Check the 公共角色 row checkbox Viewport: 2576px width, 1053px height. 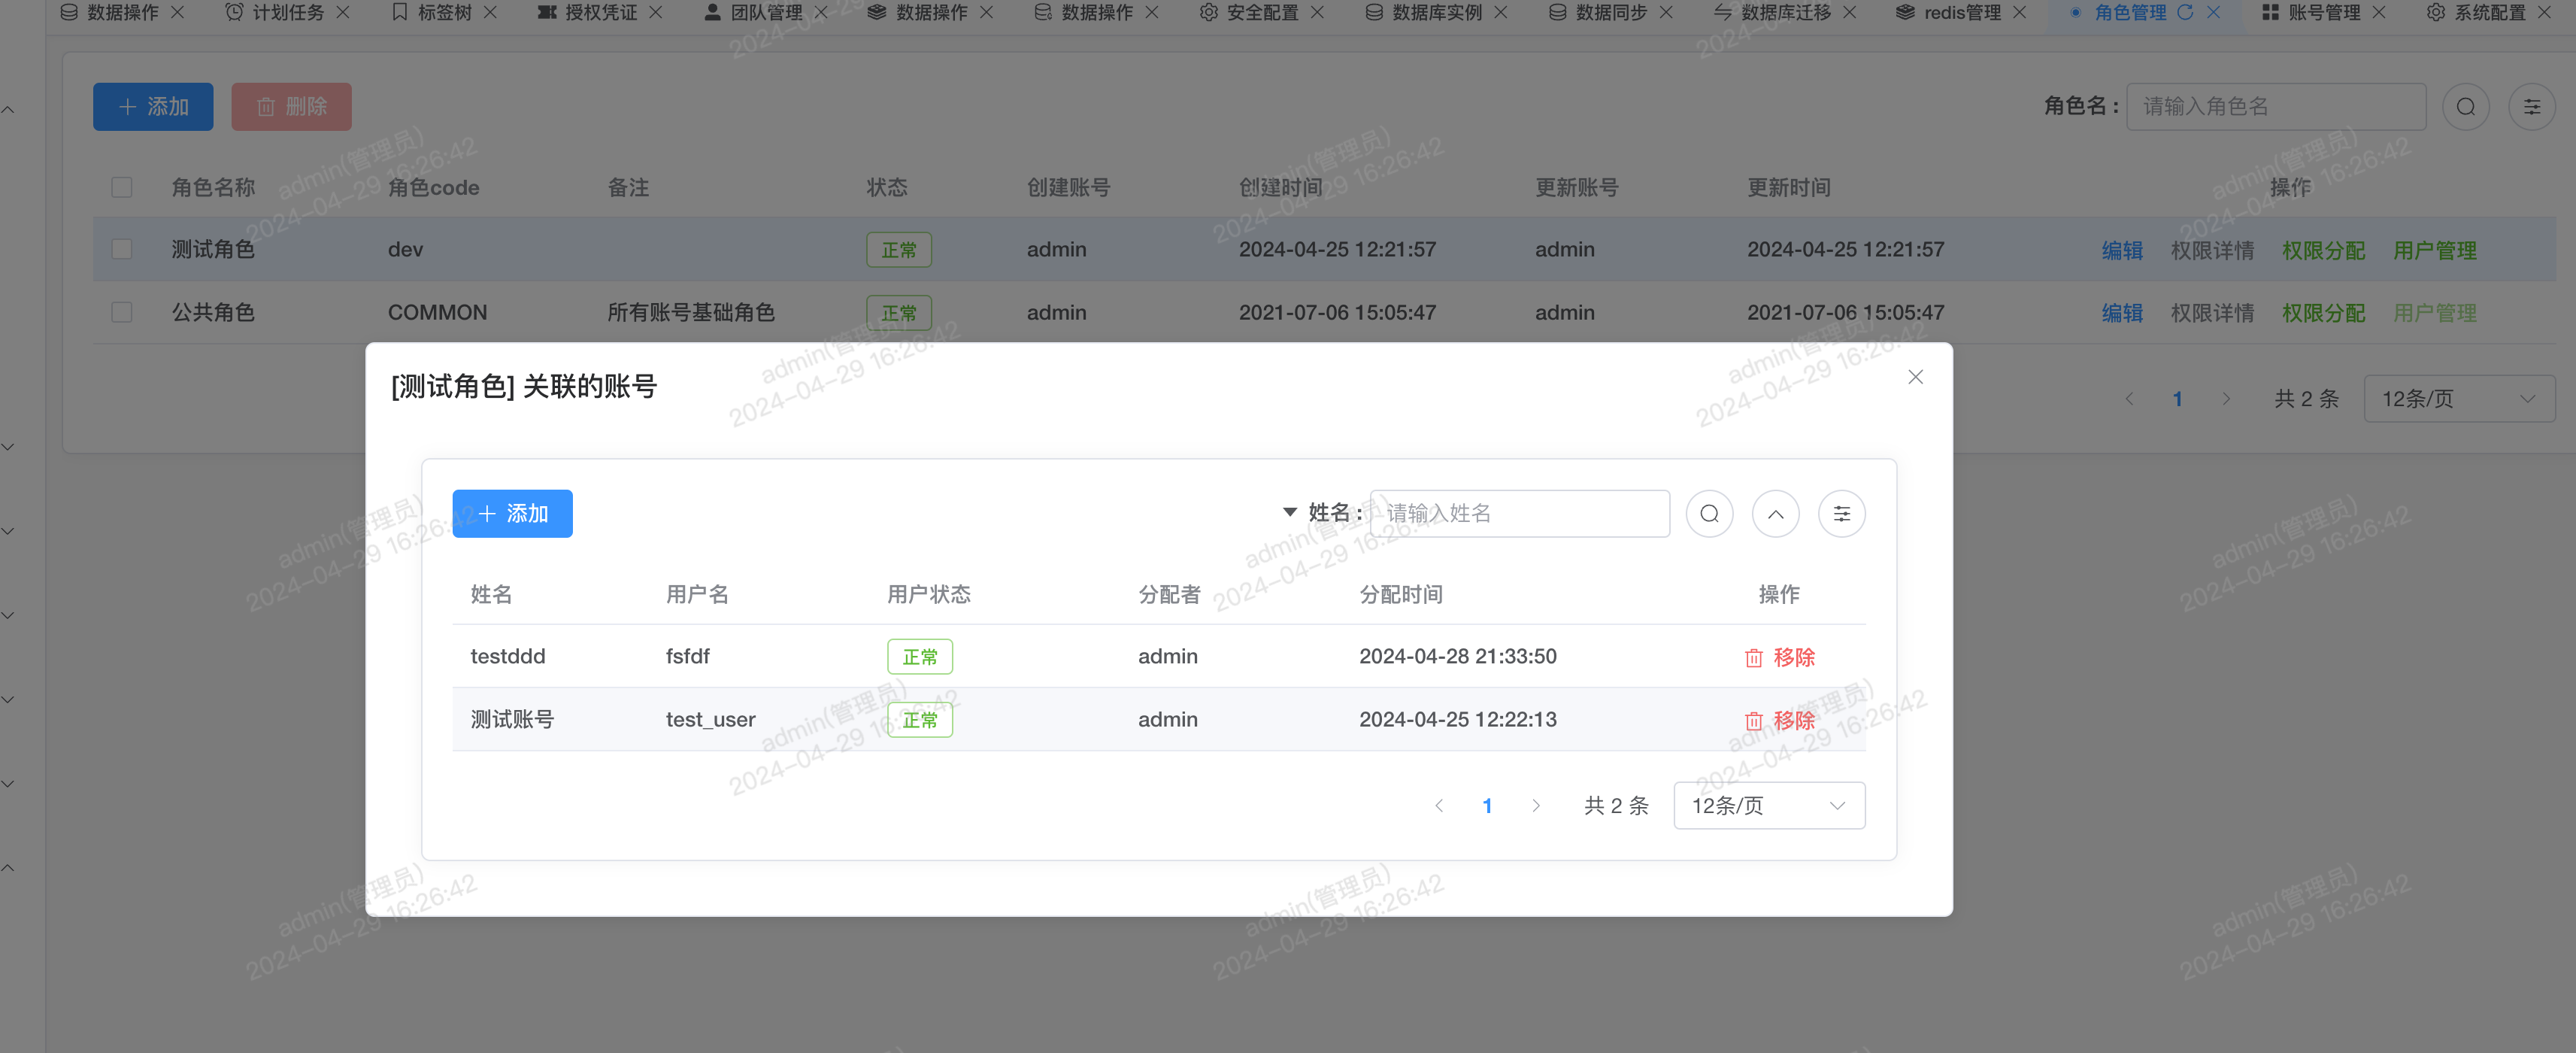click(122, 313)
